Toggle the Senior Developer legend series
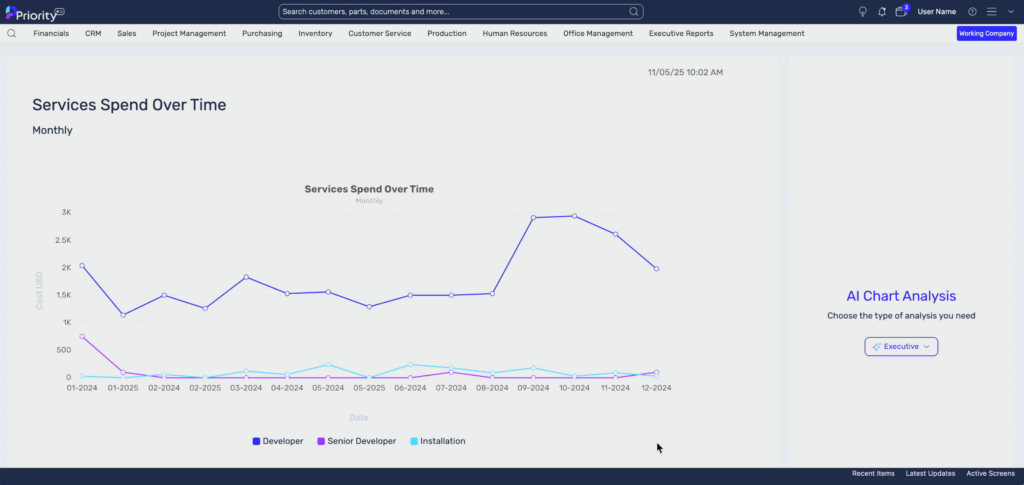This screenshot has height=485, width=1024. coord(357,441)
